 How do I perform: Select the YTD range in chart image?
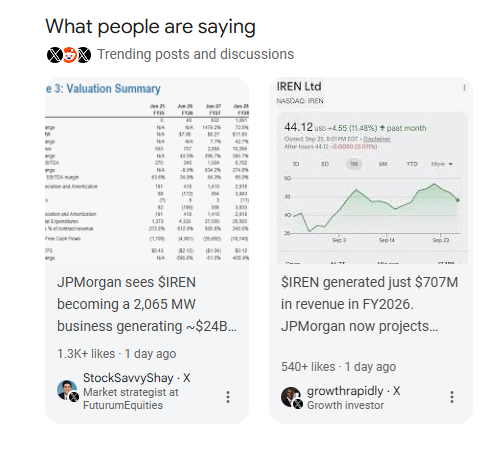[x=412, y=164]
